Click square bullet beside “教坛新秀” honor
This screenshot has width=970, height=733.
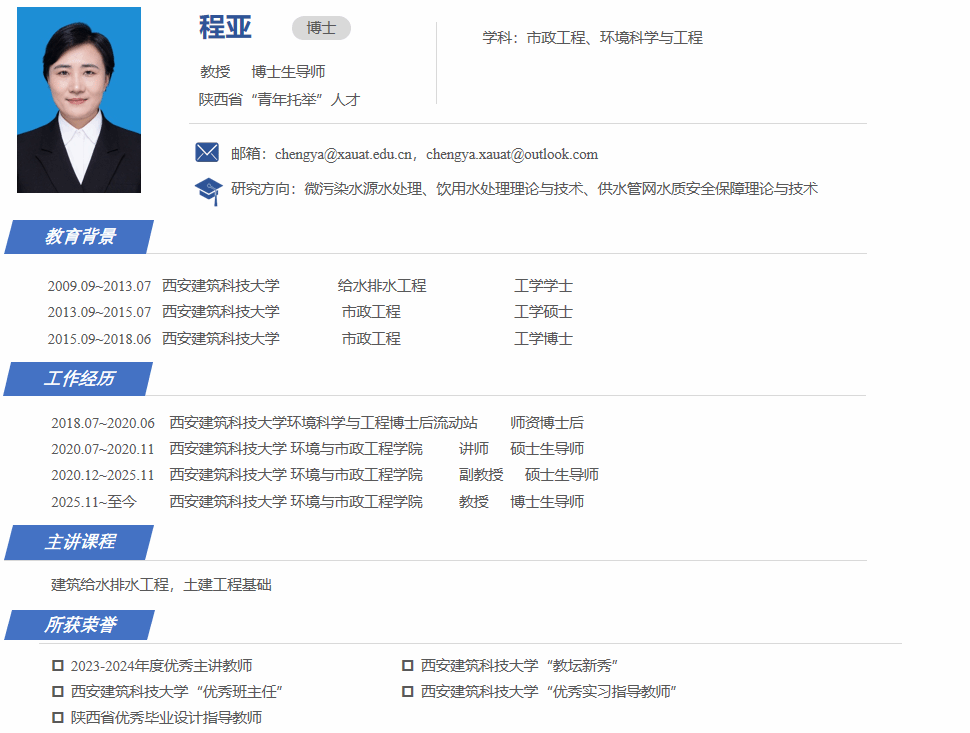tap(408, 666)
